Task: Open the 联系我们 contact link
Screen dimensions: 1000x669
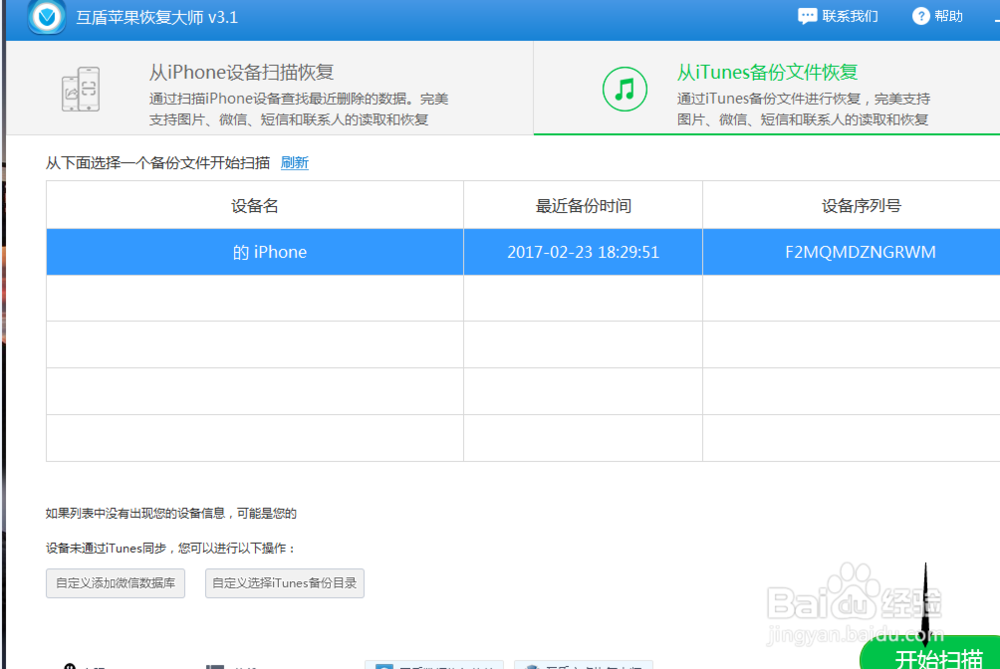Action: 849,16
